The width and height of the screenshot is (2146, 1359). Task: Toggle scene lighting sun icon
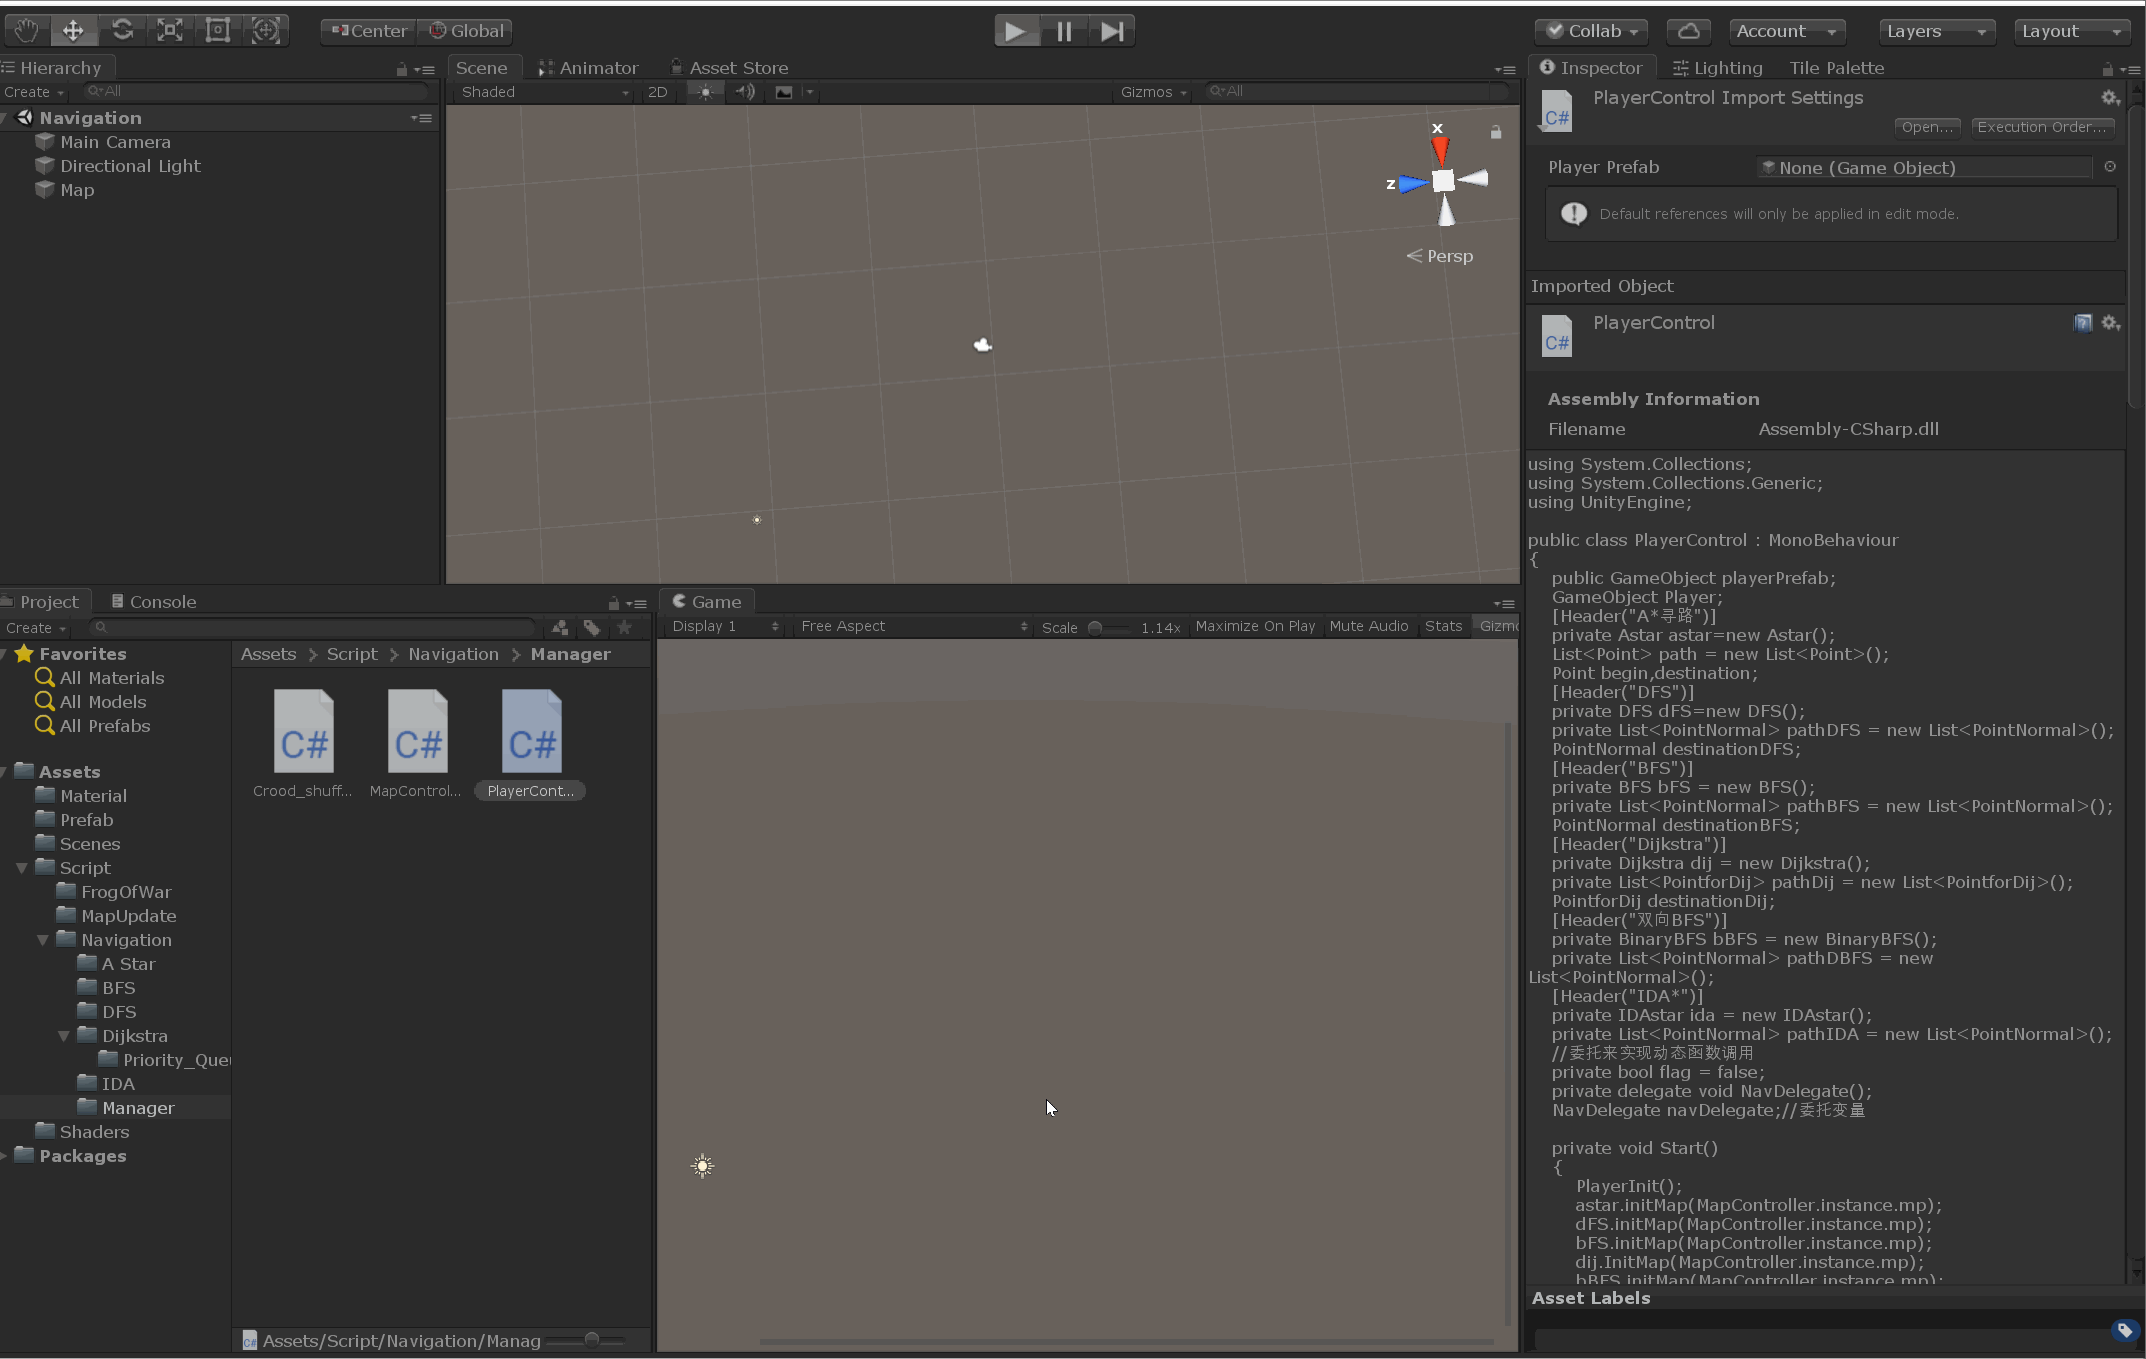tap(706, 92)
